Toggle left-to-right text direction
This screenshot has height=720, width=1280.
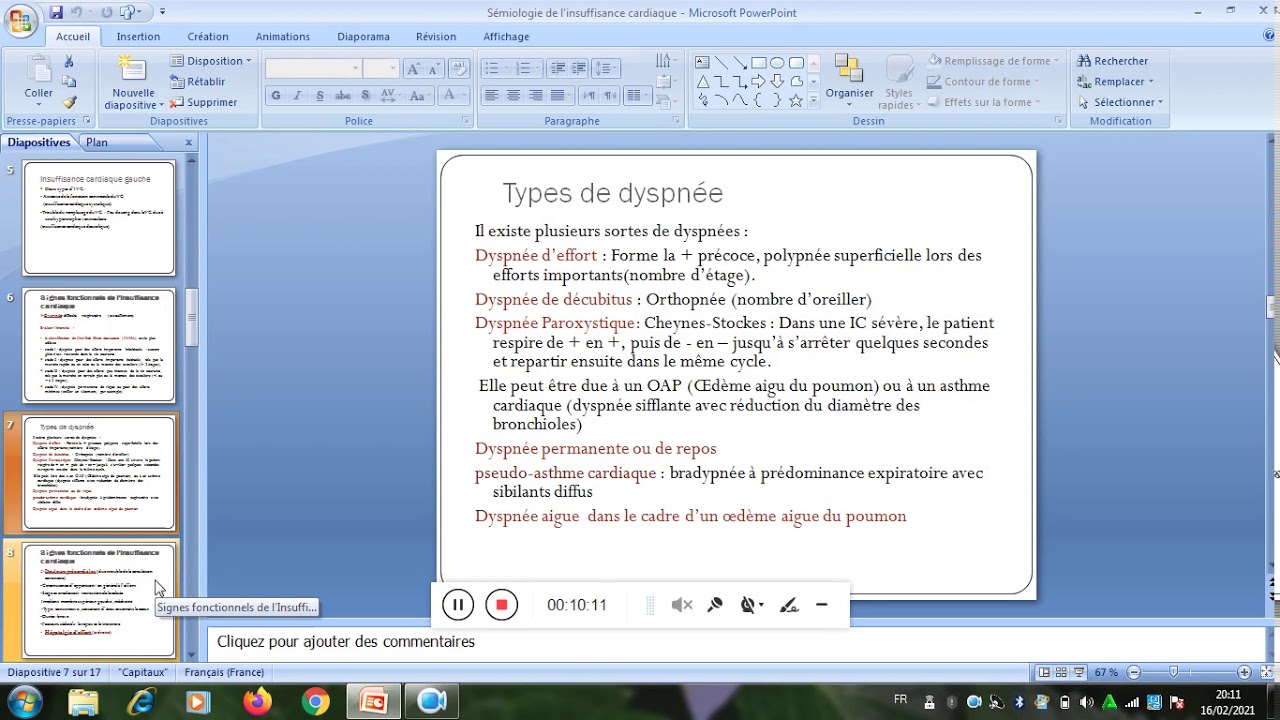[588, 96]
